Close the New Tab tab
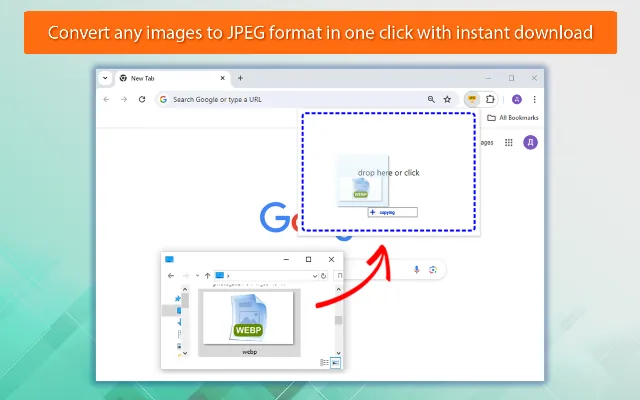The height and width of the screenshot is (400, 640). (x=222, y=78)
